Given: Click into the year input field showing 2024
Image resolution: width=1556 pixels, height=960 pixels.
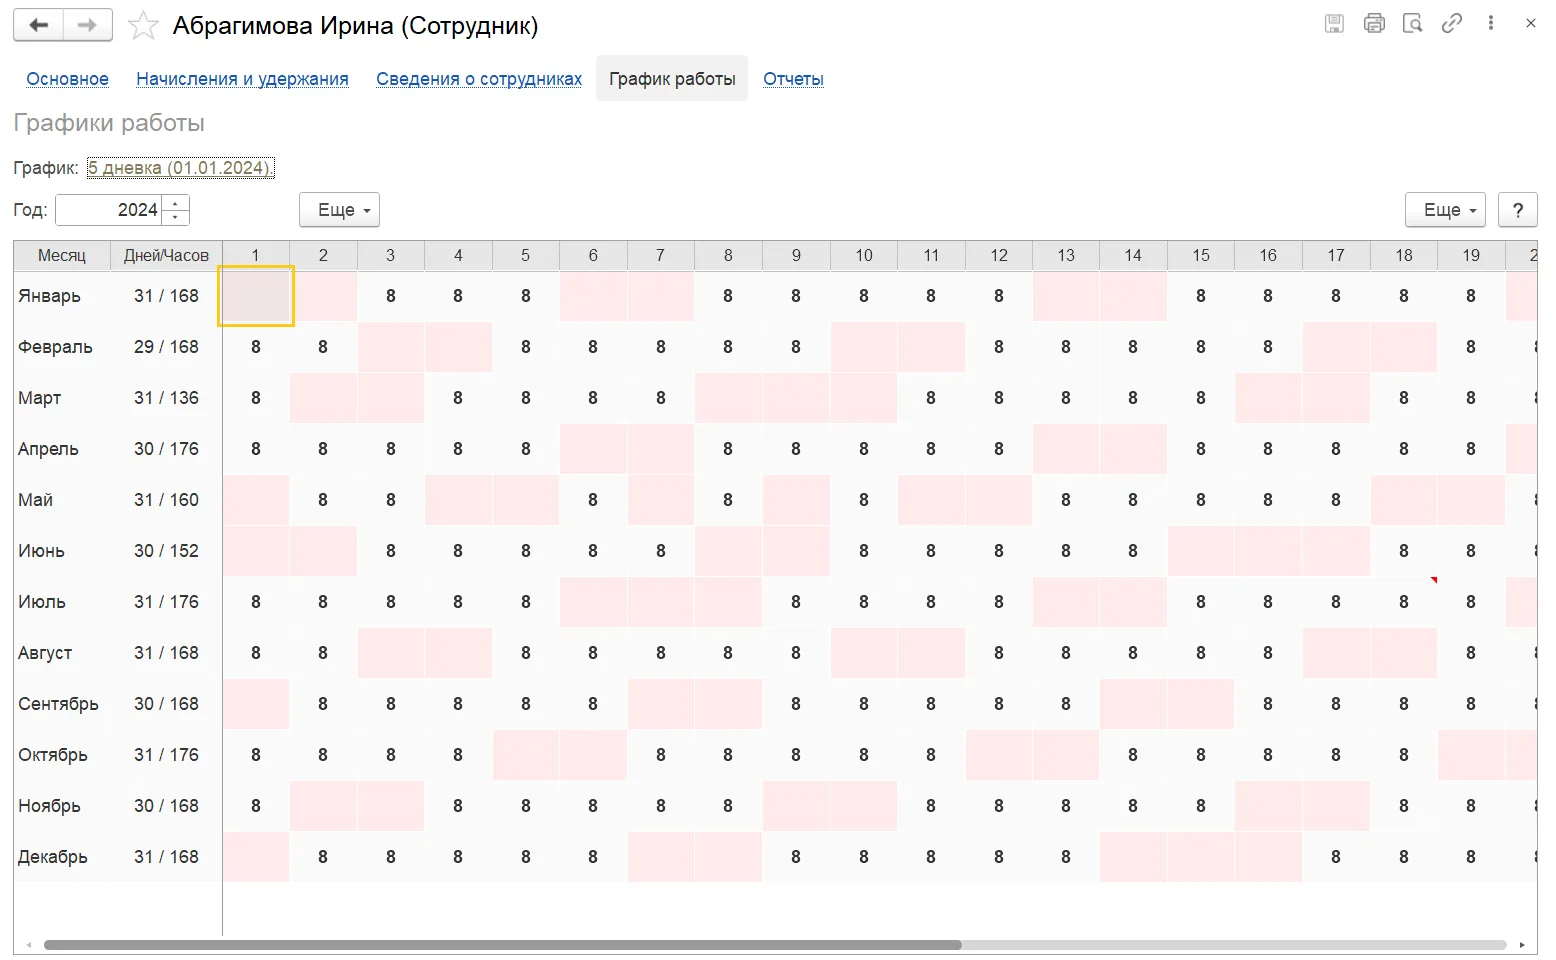Looking at the screenshot, I should (109, 210).
